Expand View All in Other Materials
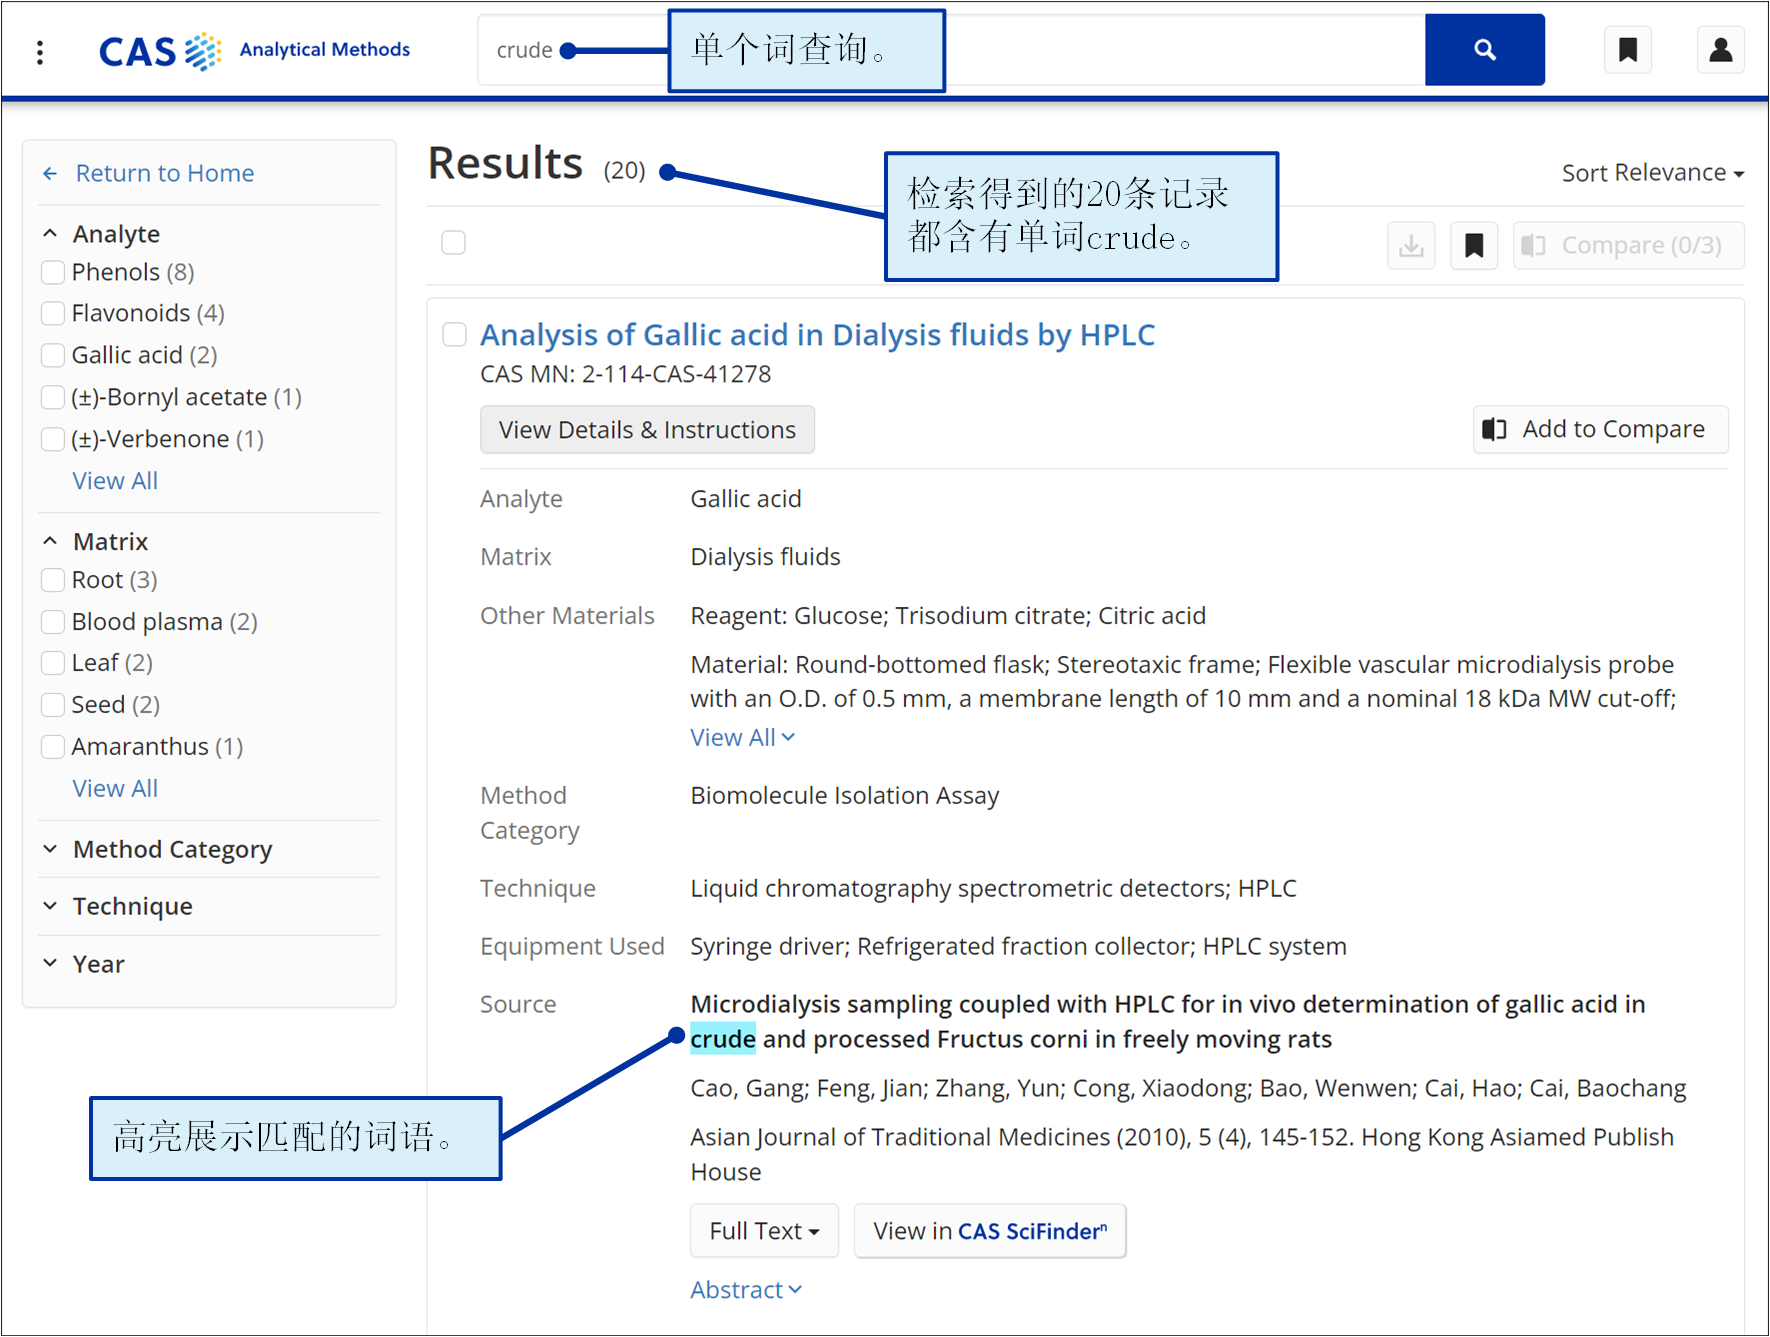The image size is (1770, 1337). (742, 738)
